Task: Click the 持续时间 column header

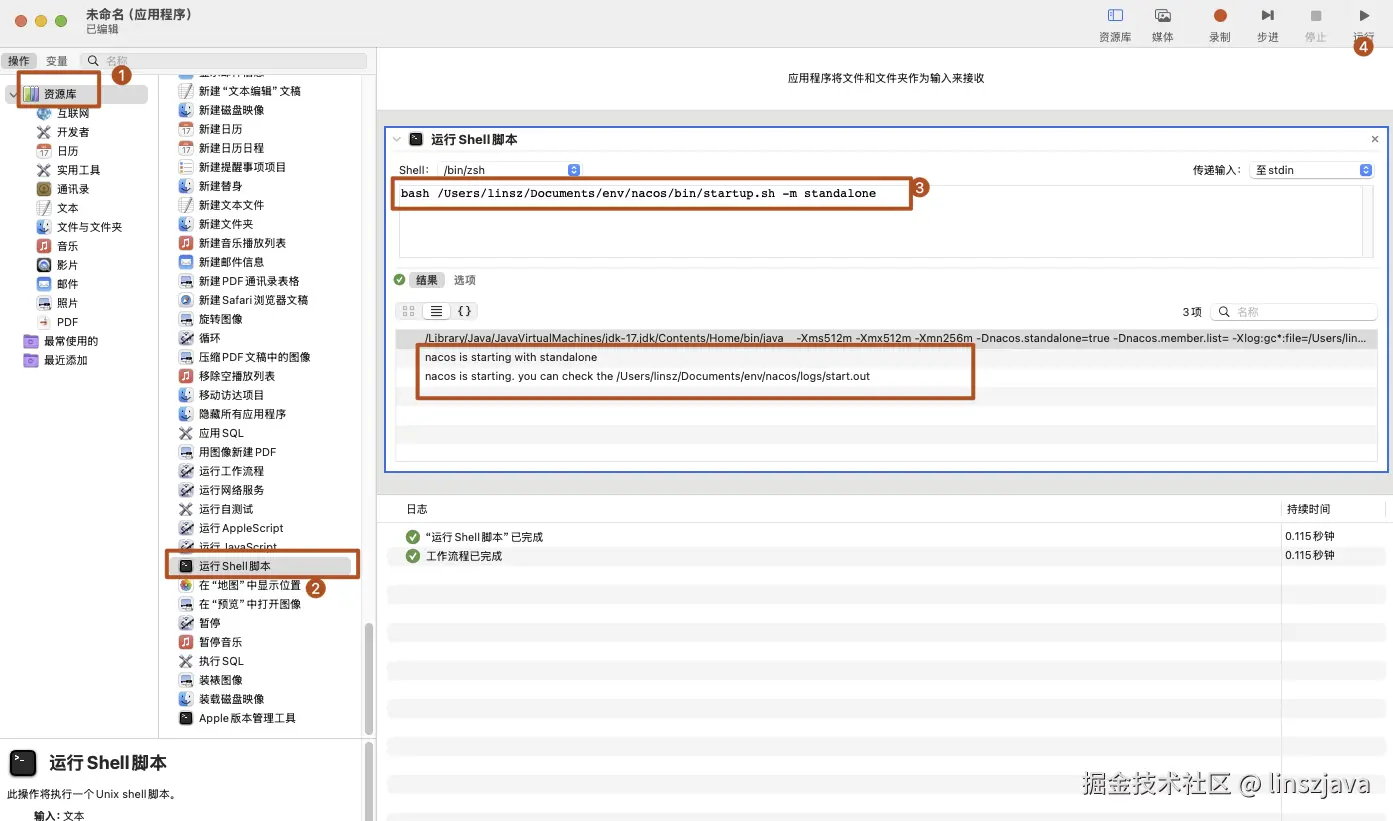Action: [x=1308, y=509]
